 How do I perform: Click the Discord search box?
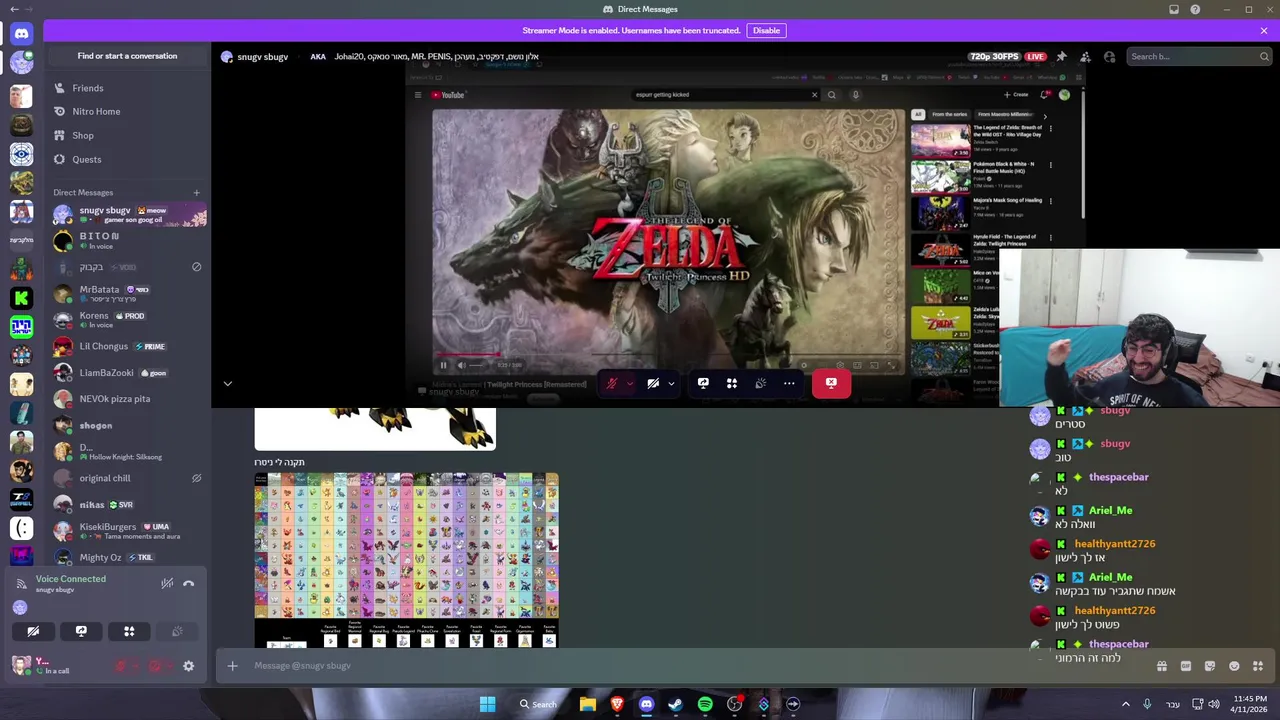click(x=1198, y=57)
